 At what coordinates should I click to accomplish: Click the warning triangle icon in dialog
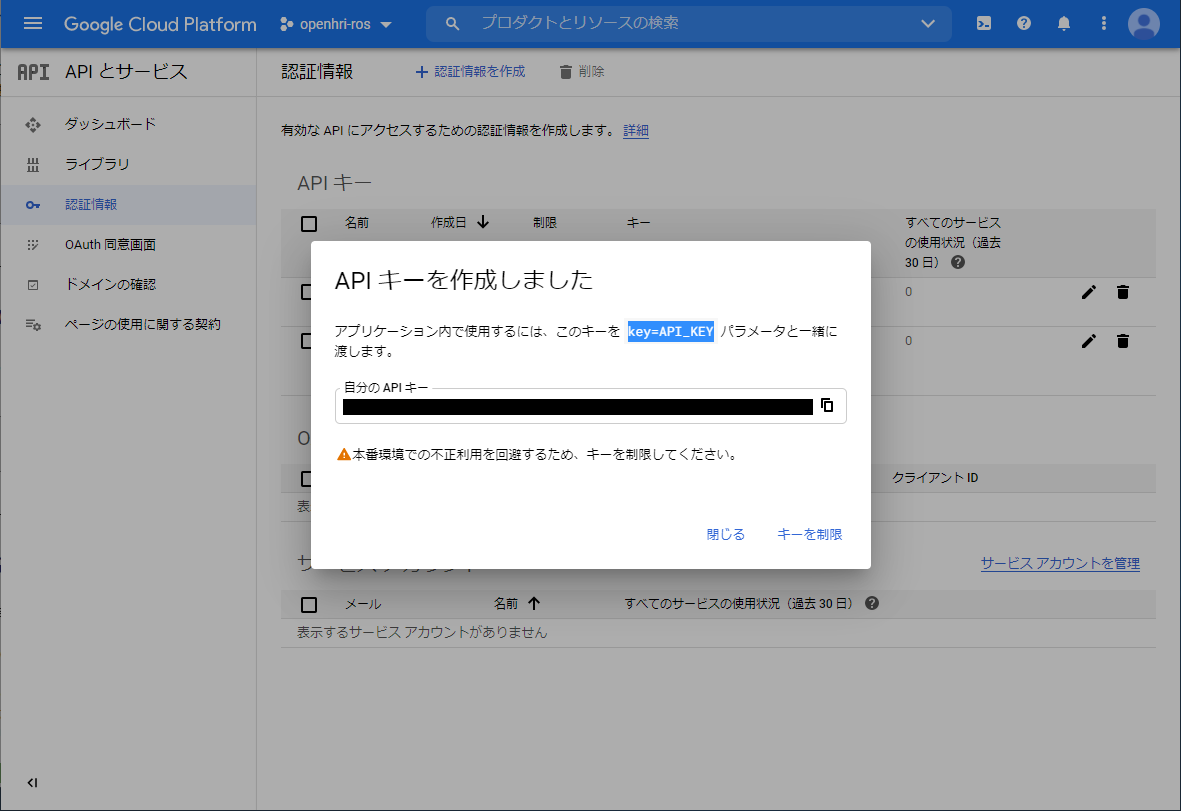pos(343,454)
